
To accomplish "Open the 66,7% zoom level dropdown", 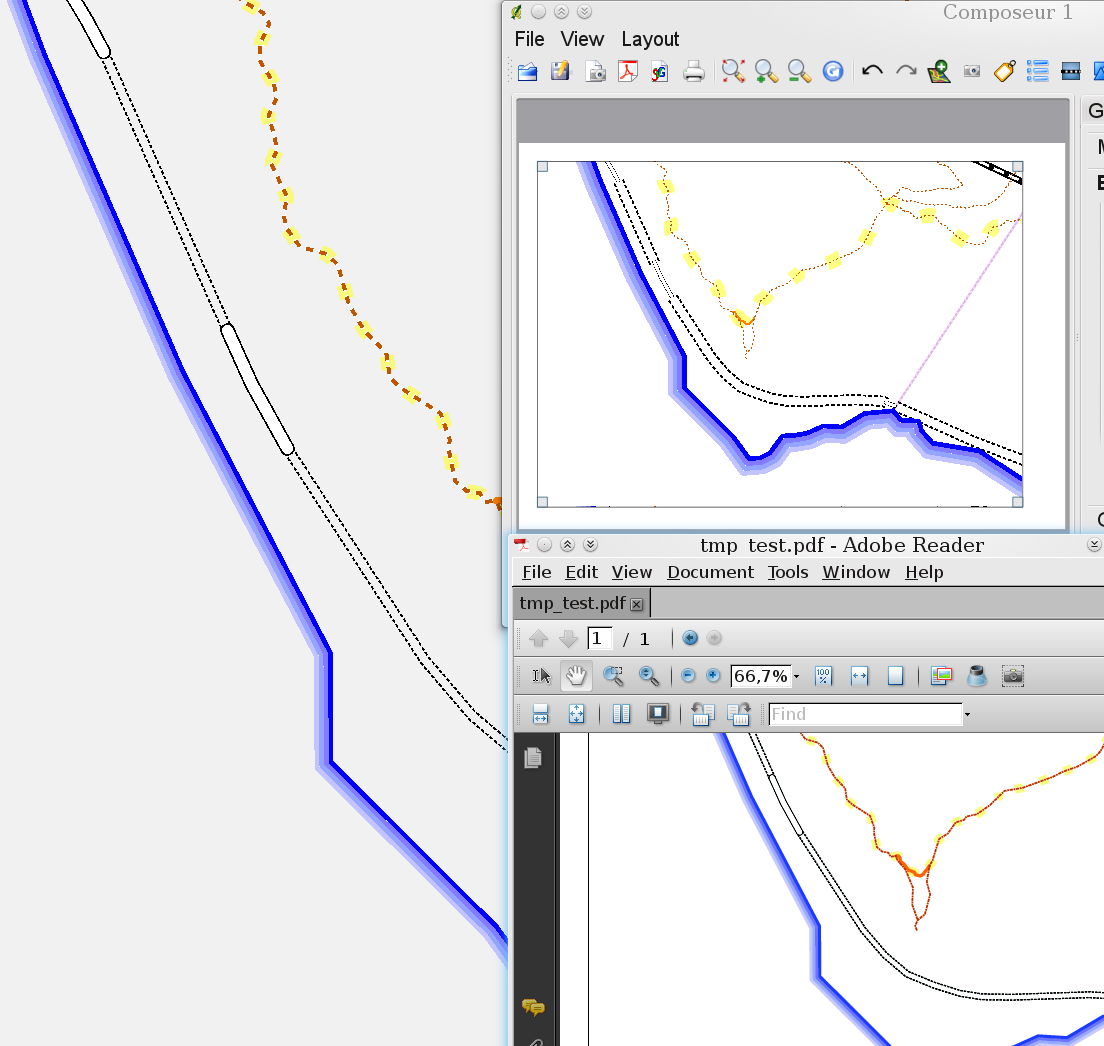I will [x=797, y=677].
